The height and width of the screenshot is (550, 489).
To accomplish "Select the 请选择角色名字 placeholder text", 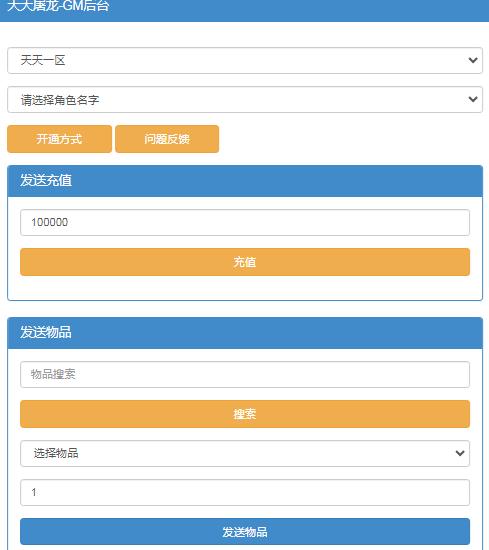I will (60, 100).
